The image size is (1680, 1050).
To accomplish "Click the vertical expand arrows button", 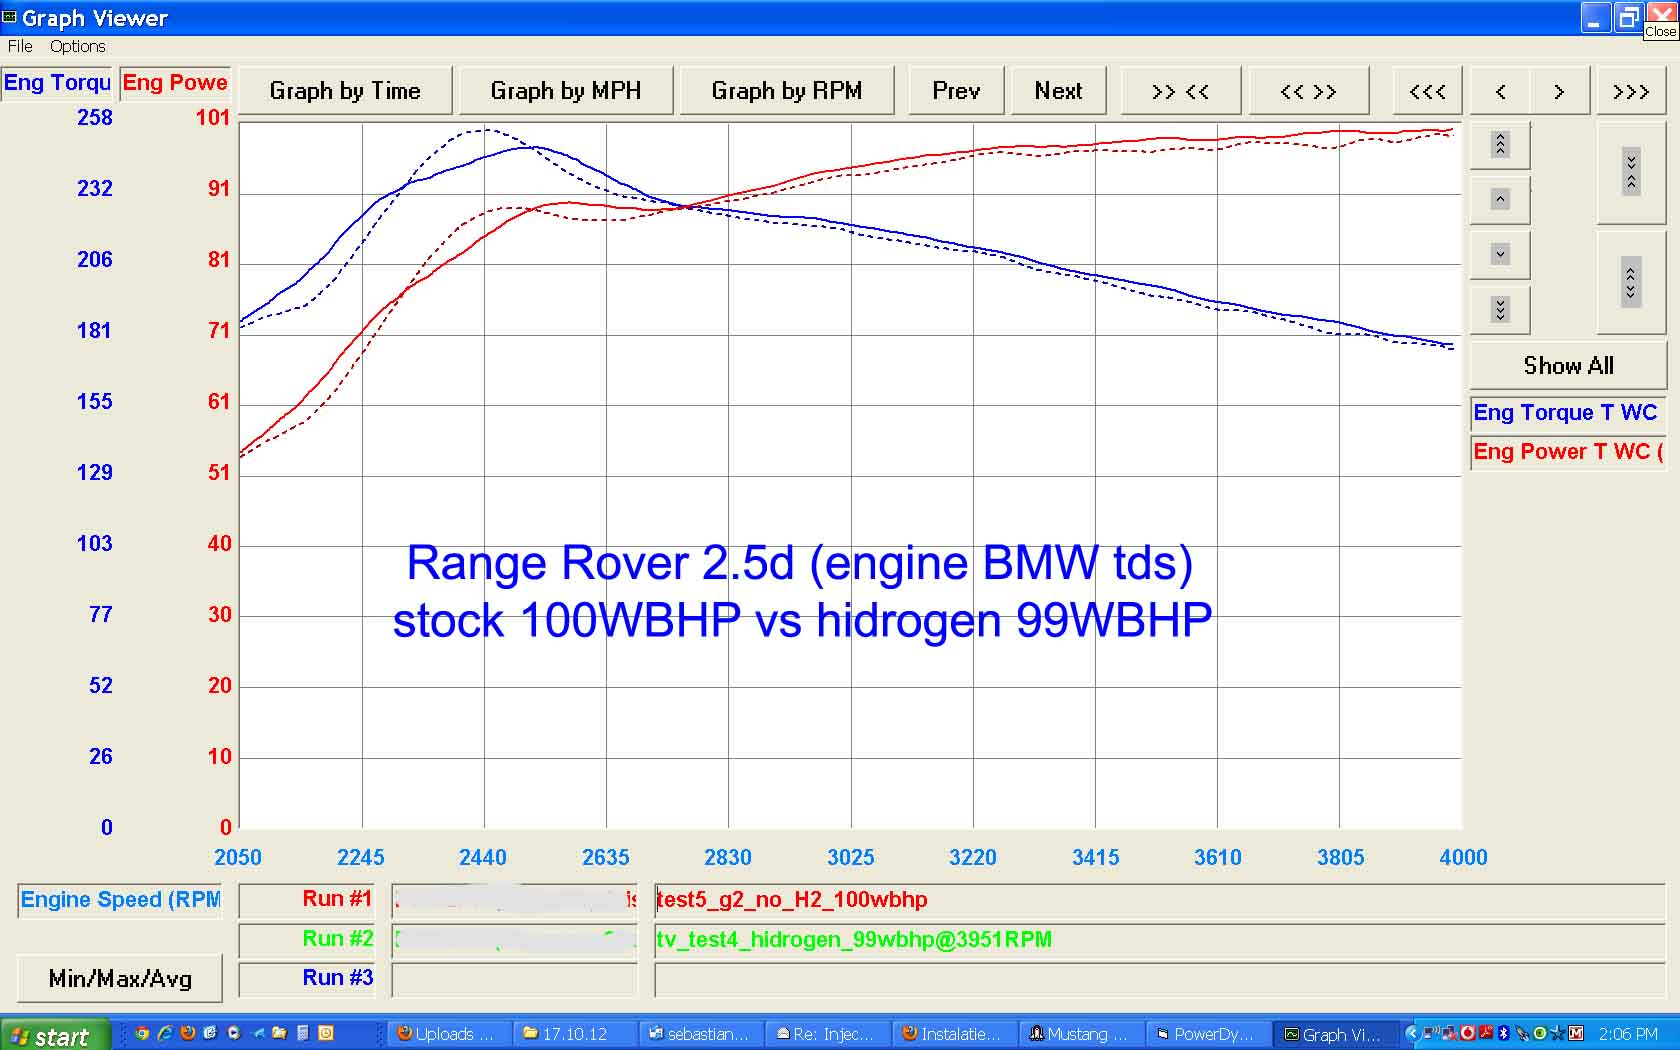I will [x=1631, y=283].
